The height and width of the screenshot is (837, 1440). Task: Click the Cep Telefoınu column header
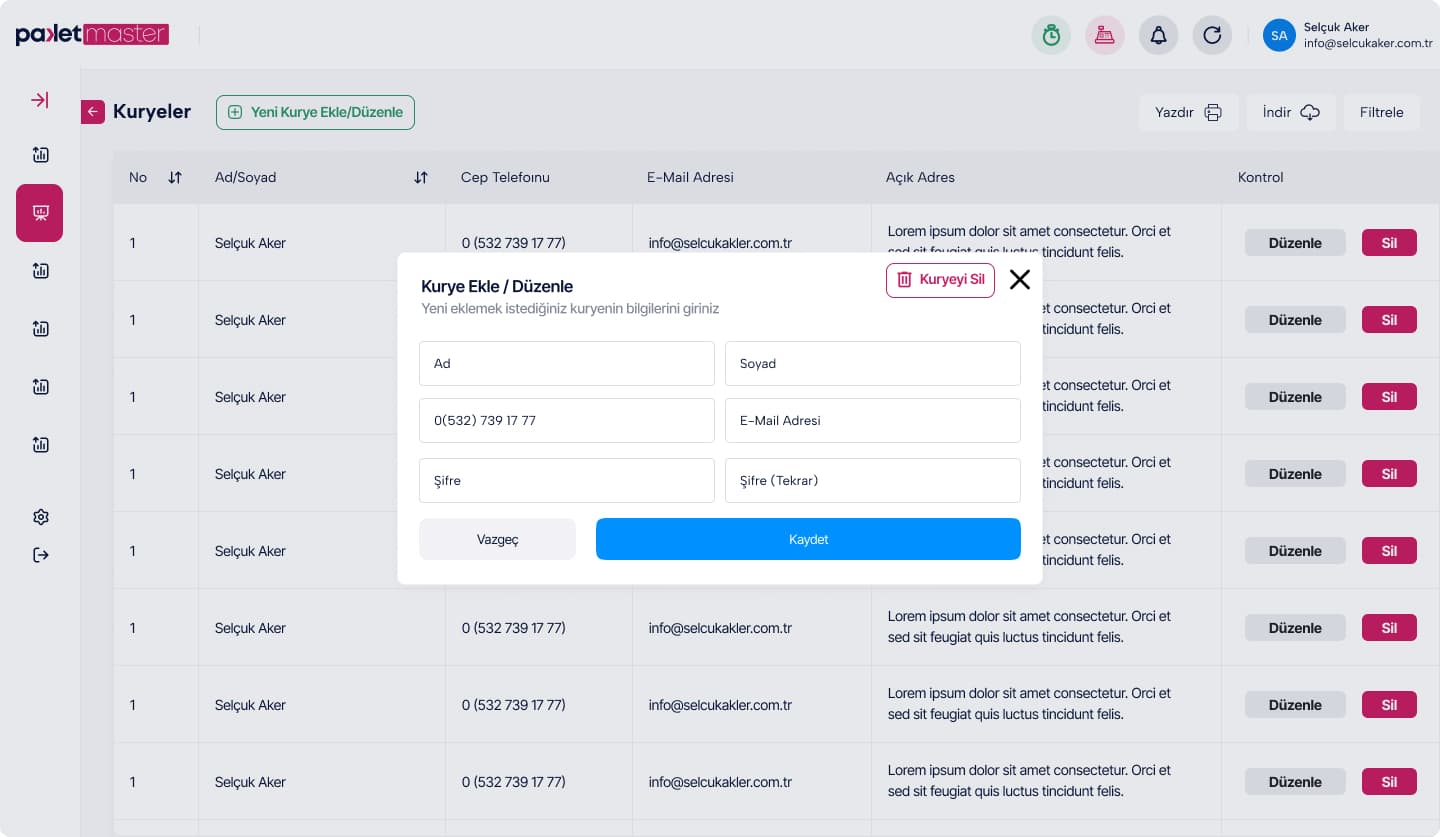pyautogui.click(x=505, y=177)
